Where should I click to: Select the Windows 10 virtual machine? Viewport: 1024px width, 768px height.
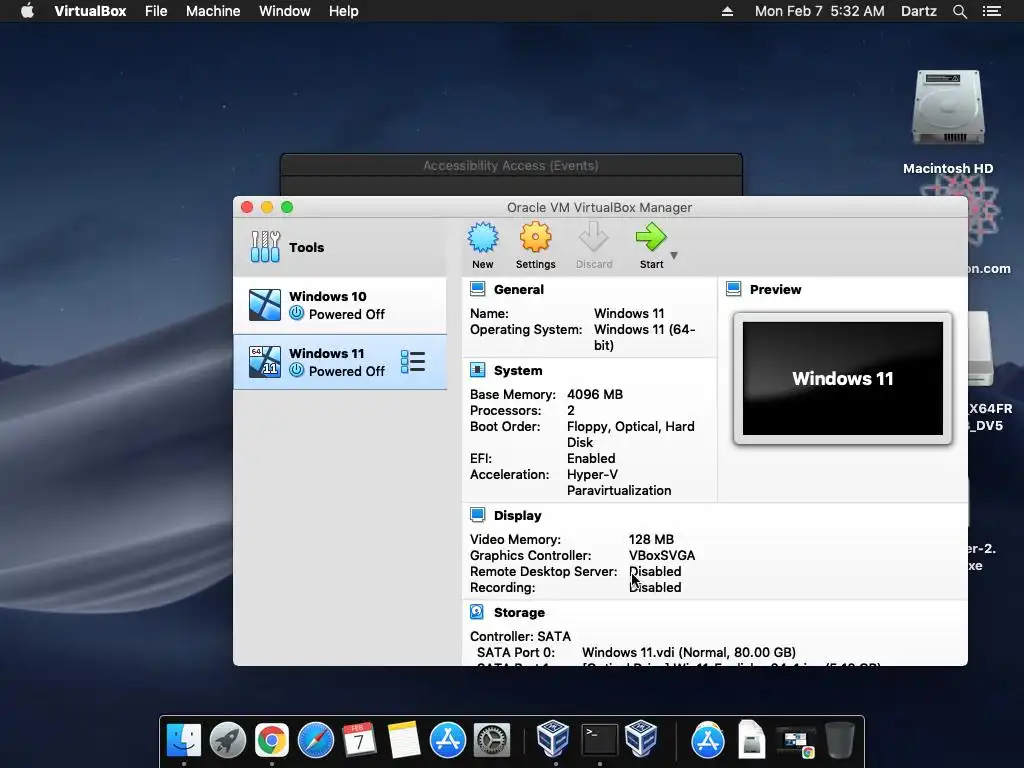pos(340,305)
